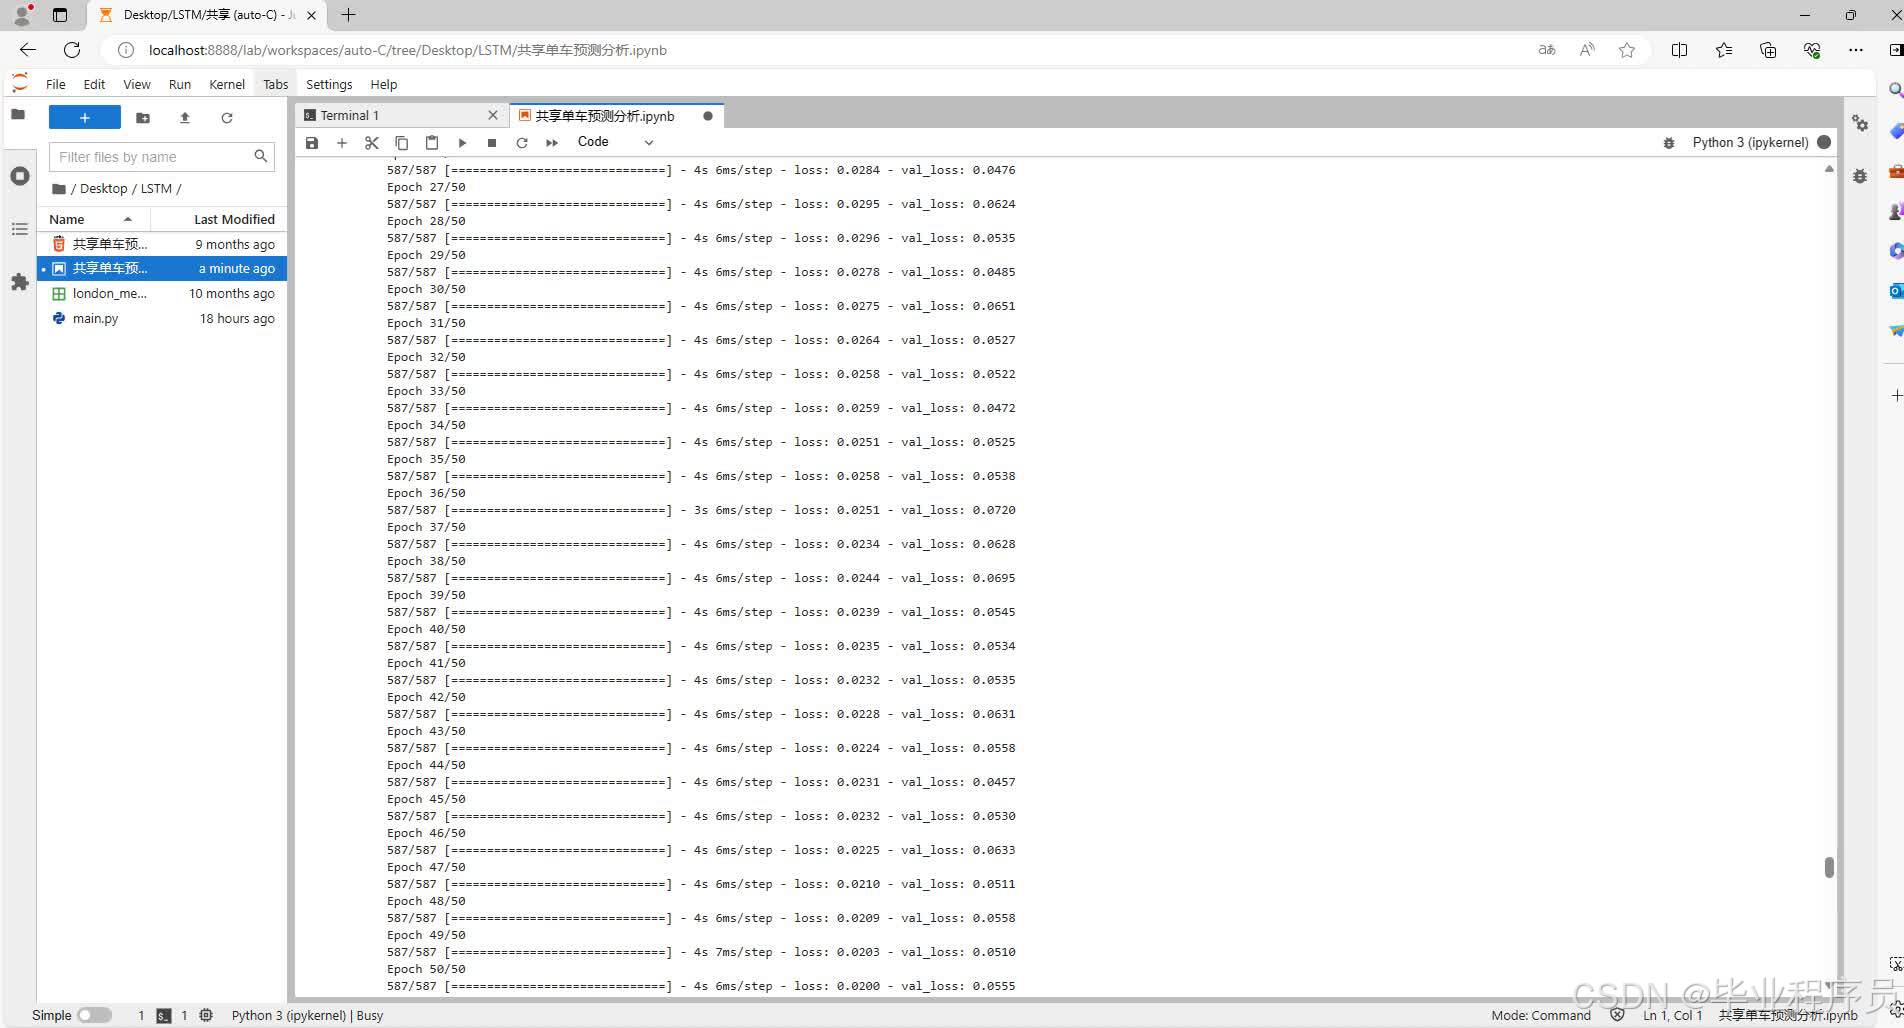Click the JupyterLab logo icon

tap(20, 83)
